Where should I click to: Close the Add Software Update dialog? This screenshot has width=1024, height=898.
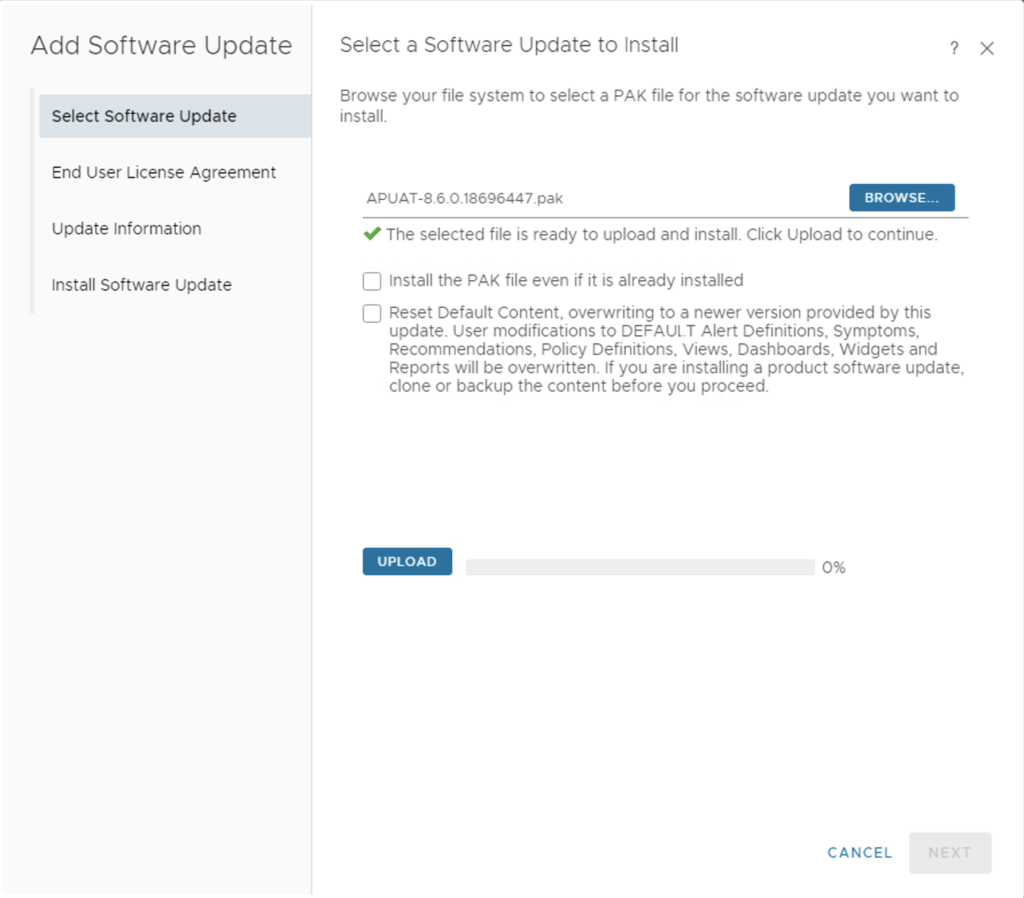(x=987, y=48)
